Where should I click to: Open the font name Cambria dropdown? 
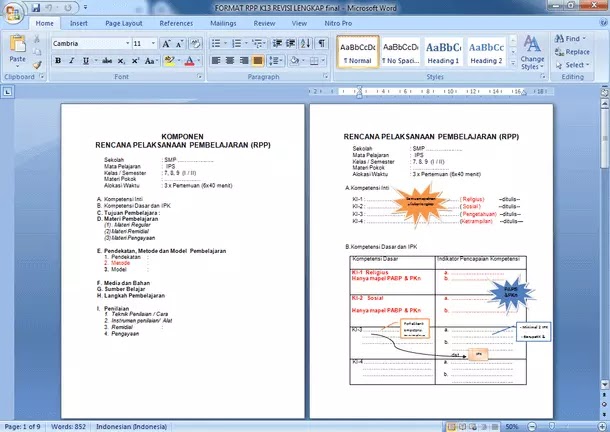(128, 44)
